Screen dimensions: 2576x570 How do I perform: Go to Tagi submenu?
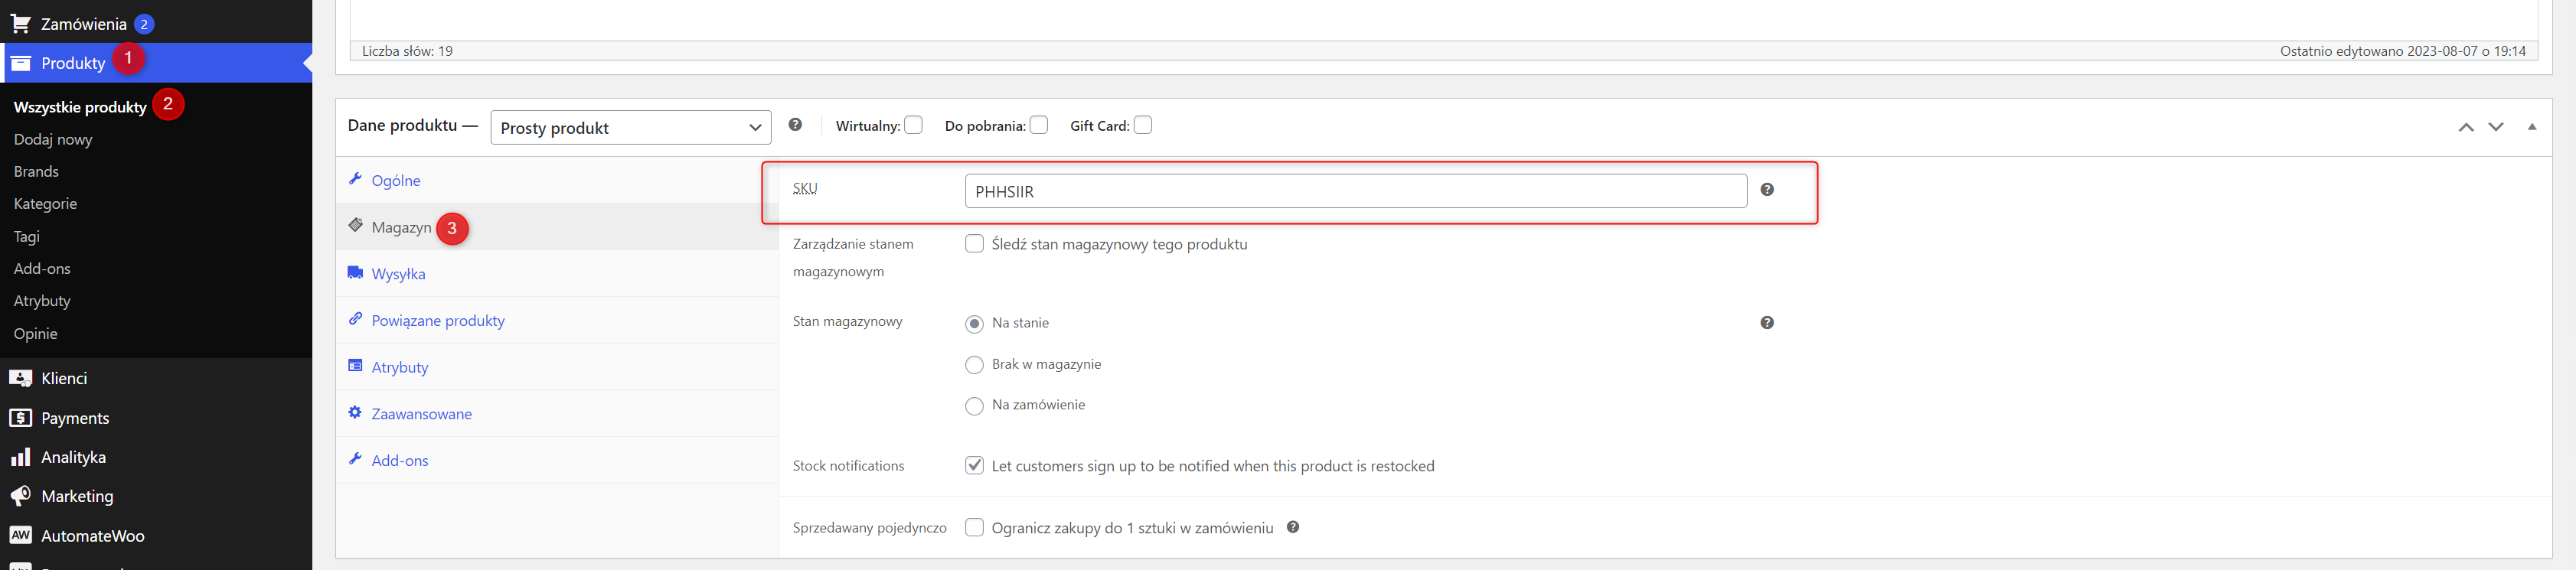pos(27,237)
